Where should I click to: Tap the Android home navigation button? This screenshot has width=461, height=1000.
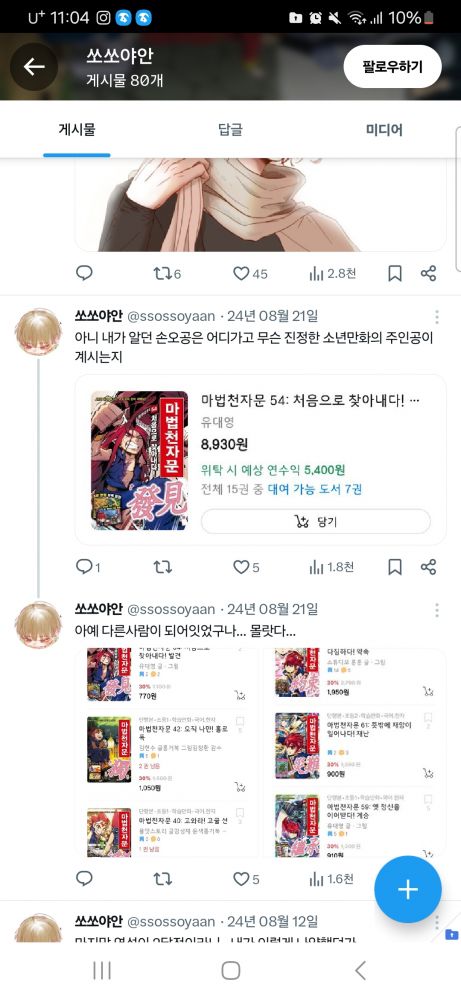pyautogui.click(x=230, y=971)
